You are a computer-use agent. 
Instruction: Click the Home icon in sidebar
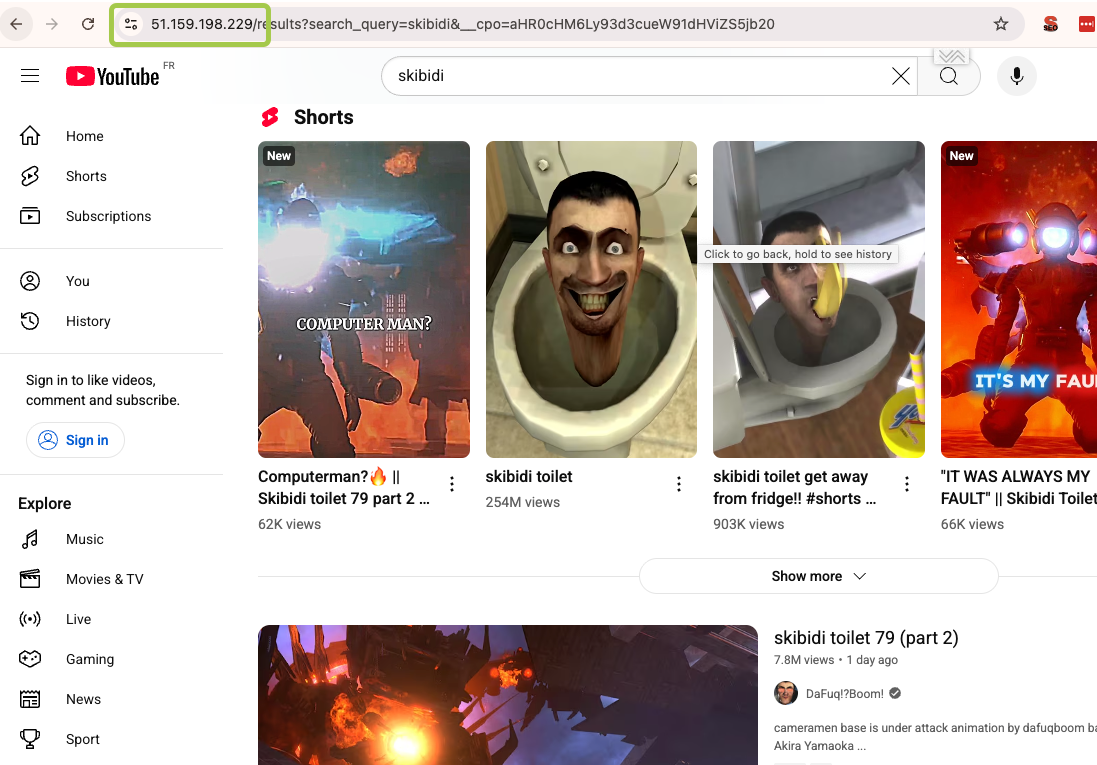tap(30, 136)
